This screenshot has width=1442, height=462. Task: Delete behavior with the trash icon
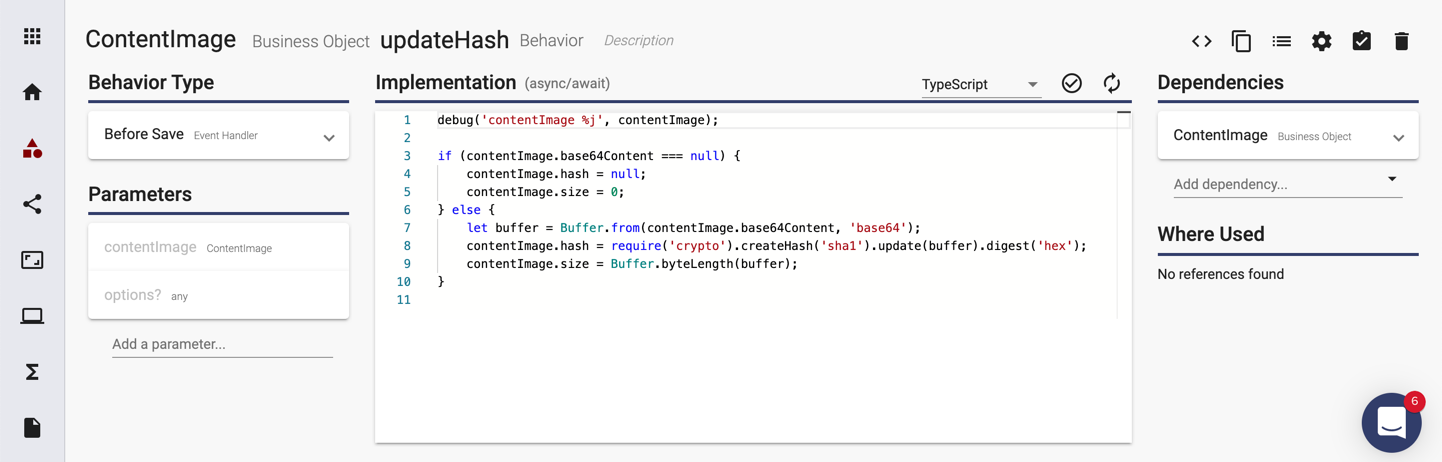click(1401, 41)
